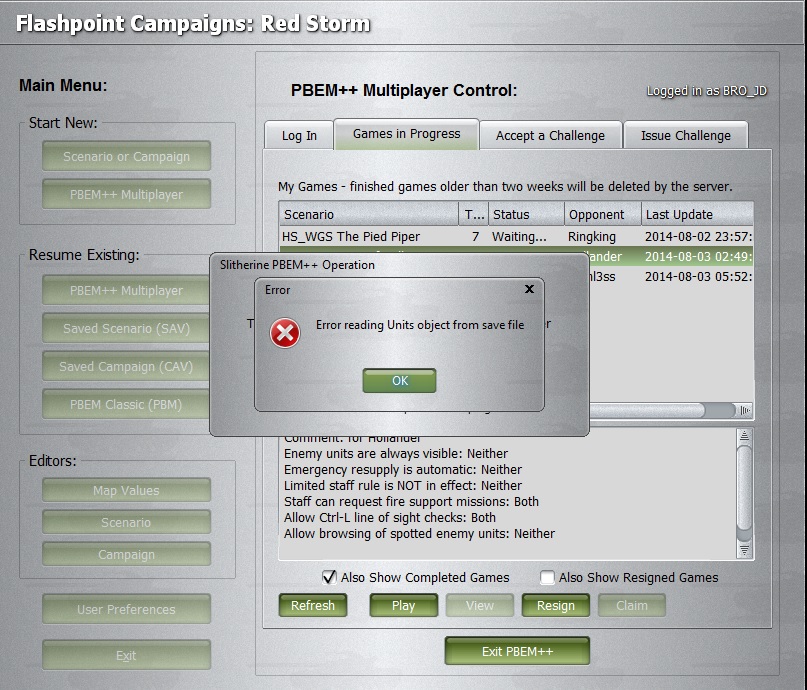The width and height of the screenshot is (807, 690).
Task: Open the Campaign editor
Action: pyautogui.click(x=127, y=554)
